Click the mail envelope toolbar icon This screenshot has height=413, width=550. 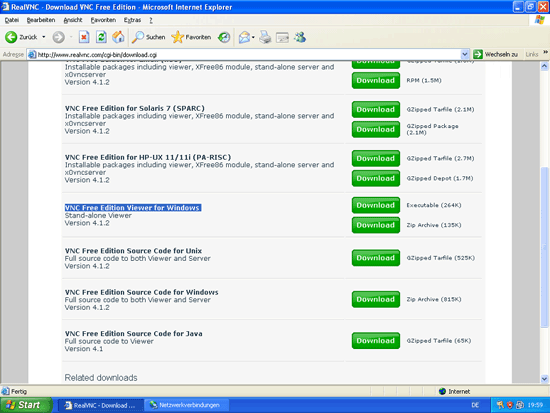[x=244, y=37]
